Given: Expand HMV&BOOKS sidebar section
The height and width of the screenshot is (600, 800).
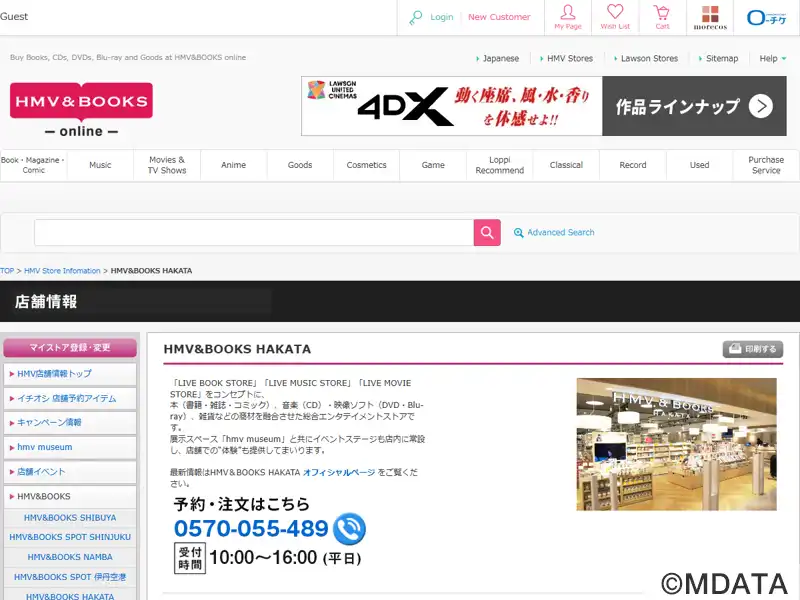Looking at the screenshot, I should coord(70,496).
